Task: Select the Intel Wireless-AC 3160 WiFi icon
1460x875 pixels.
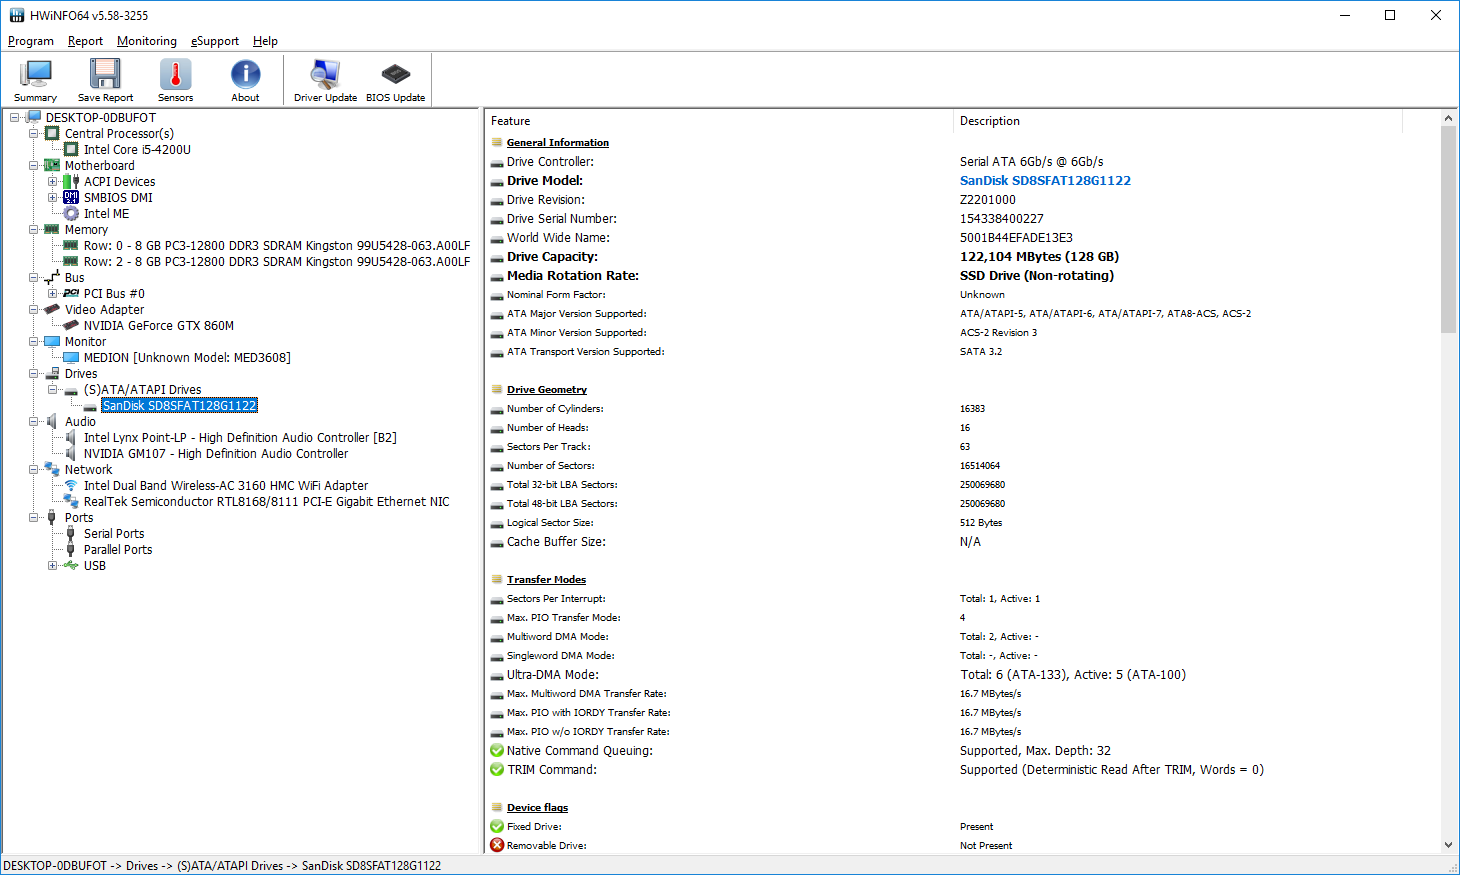Action: coord(71,485)
